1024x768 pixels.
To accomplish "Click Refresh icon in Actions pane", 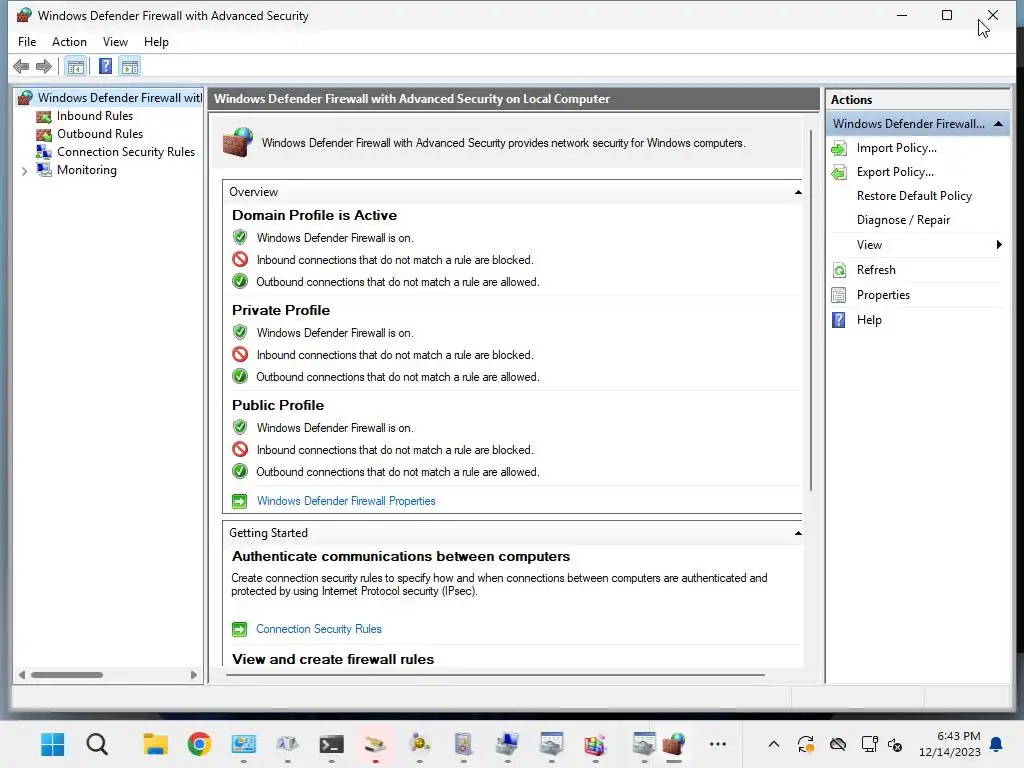I will coord(839,270).
